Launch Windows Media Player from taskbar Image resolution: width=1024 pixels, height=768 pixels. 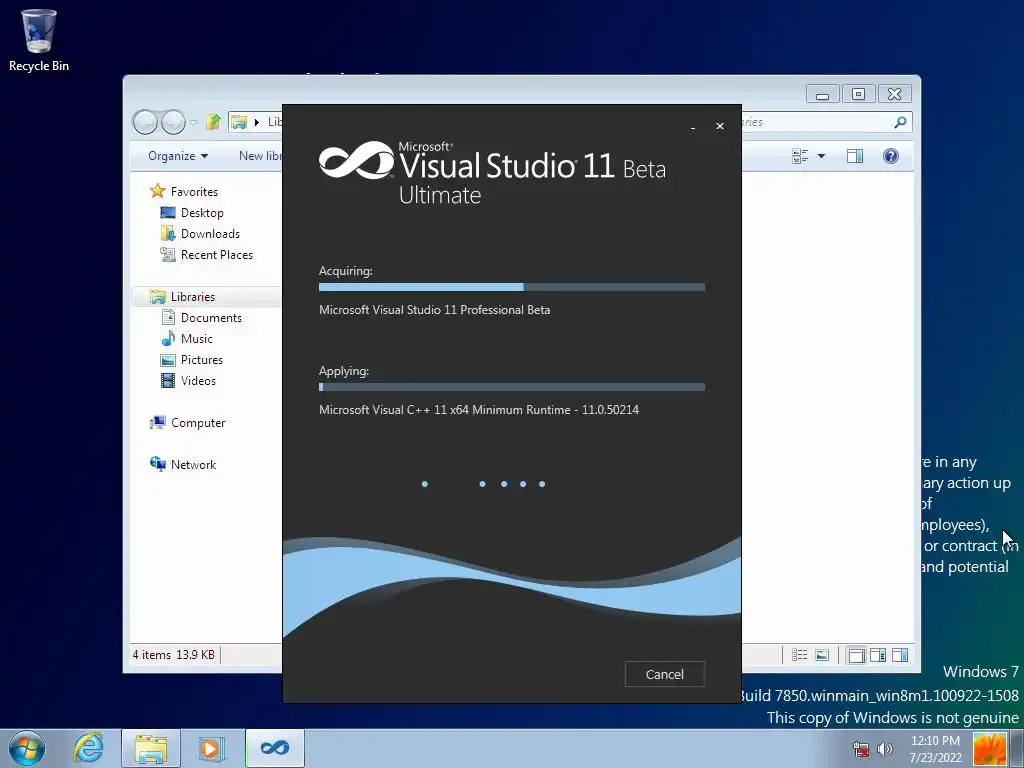pos(212,748)
